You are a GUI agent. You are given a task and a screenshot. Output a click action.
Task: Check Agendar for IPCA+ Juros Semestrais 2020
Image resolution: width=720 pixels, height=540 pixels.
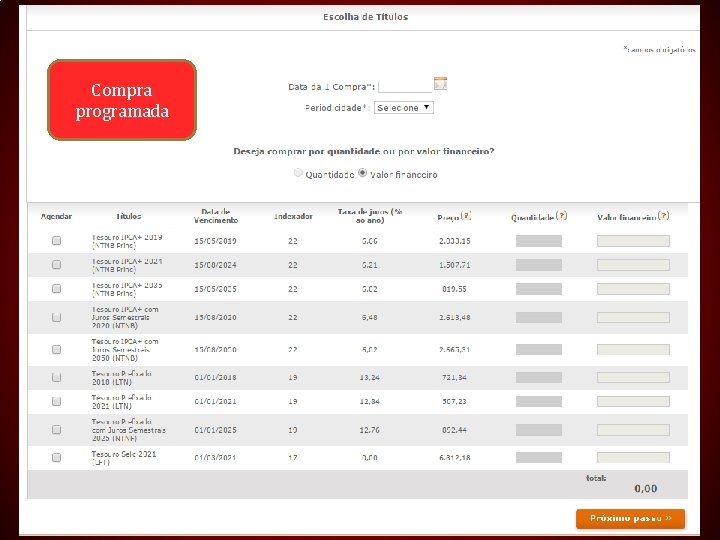(x=56, y=317)
